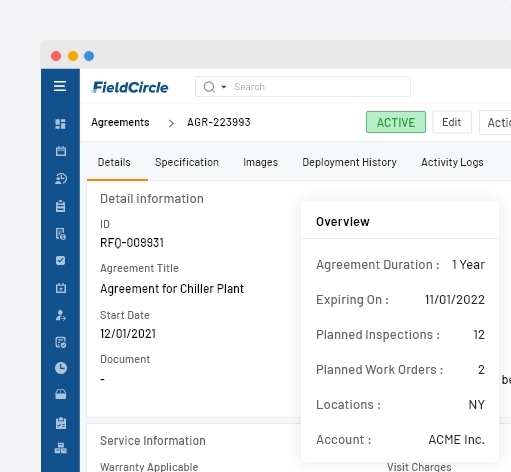Click the Edit button

(x=452, y=122)
